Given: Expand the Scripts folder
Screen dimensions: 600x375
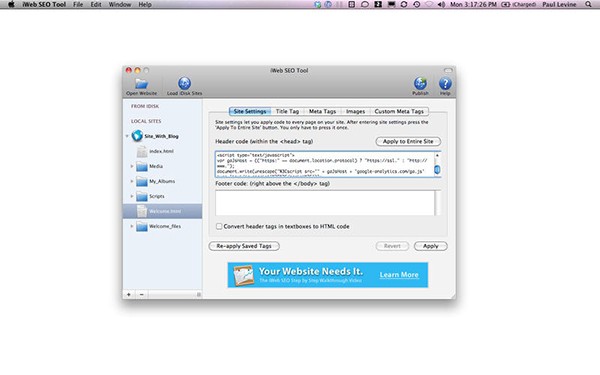Looking at the screenshot, I should [x=132, y=196].
